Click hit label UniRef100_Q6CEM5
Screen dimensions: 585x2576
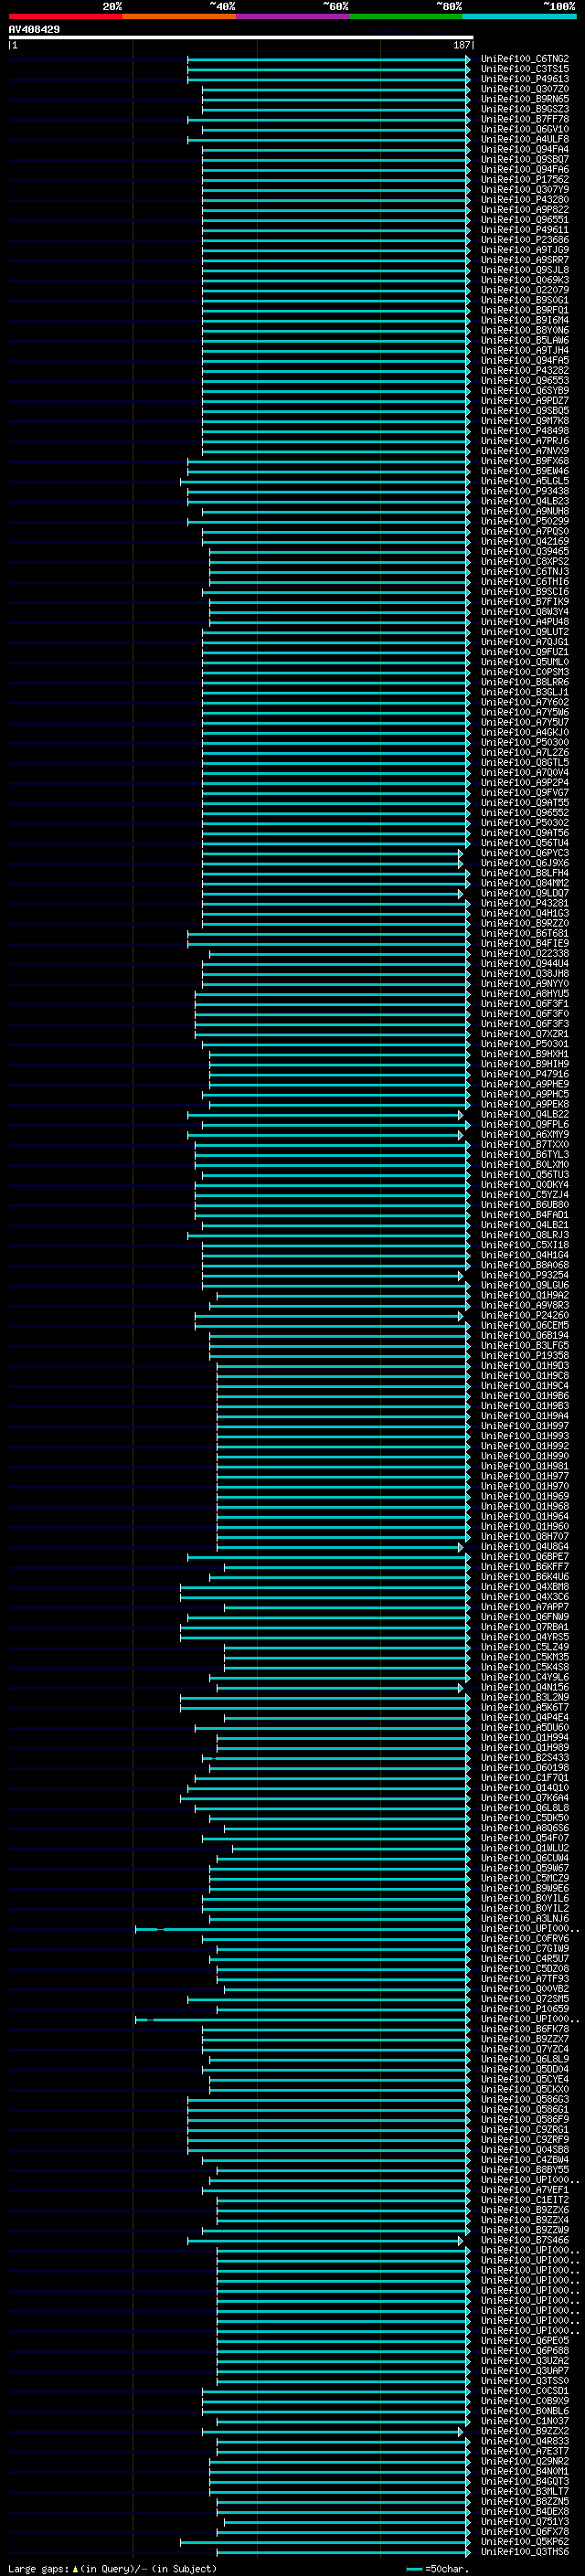pyautogui.click(x=525, y=1326)
